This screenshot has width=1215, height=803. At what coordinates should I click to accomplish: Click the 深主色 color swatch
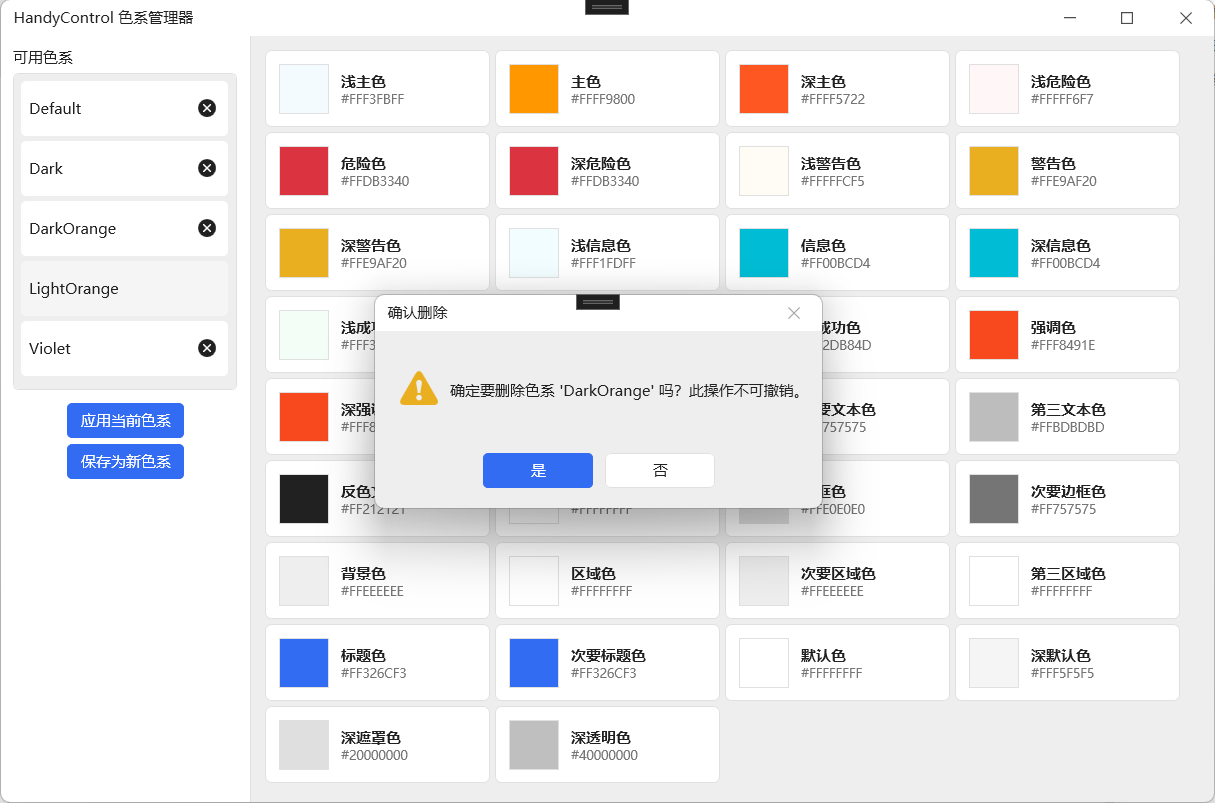pos(764,89)
